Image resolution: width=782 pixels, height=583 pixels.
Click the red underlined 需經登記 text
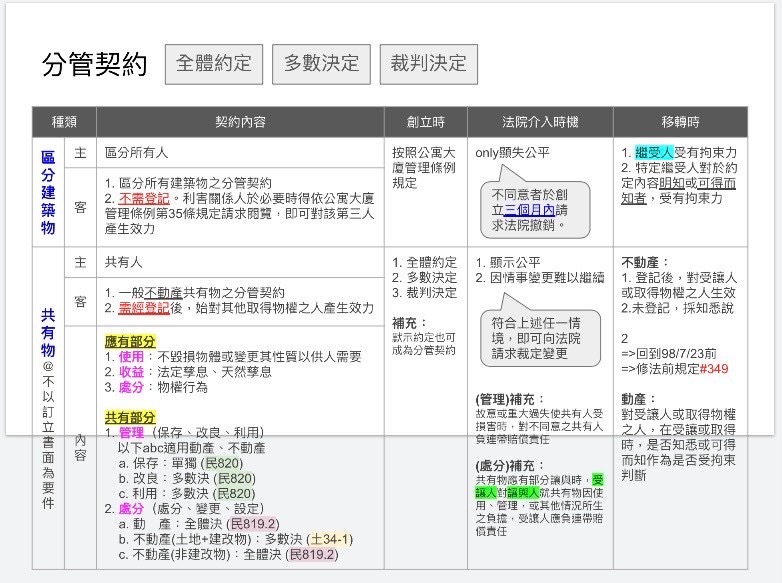point(144,308)
